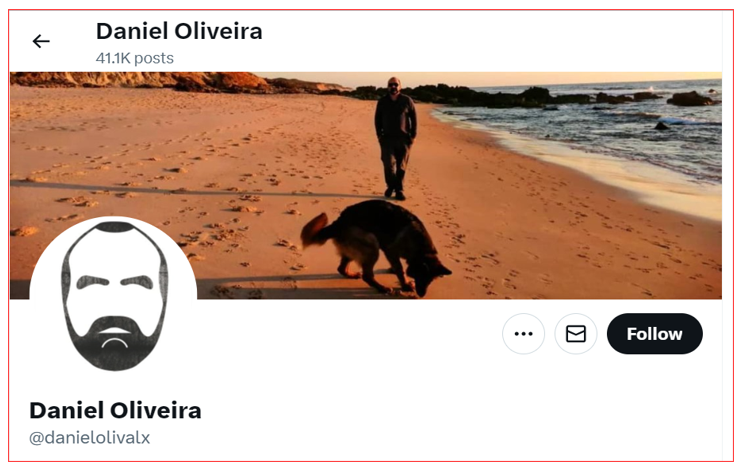738x468 pixels.
Task: Click the dog sniffing the sand
Action: click(376, 247)
